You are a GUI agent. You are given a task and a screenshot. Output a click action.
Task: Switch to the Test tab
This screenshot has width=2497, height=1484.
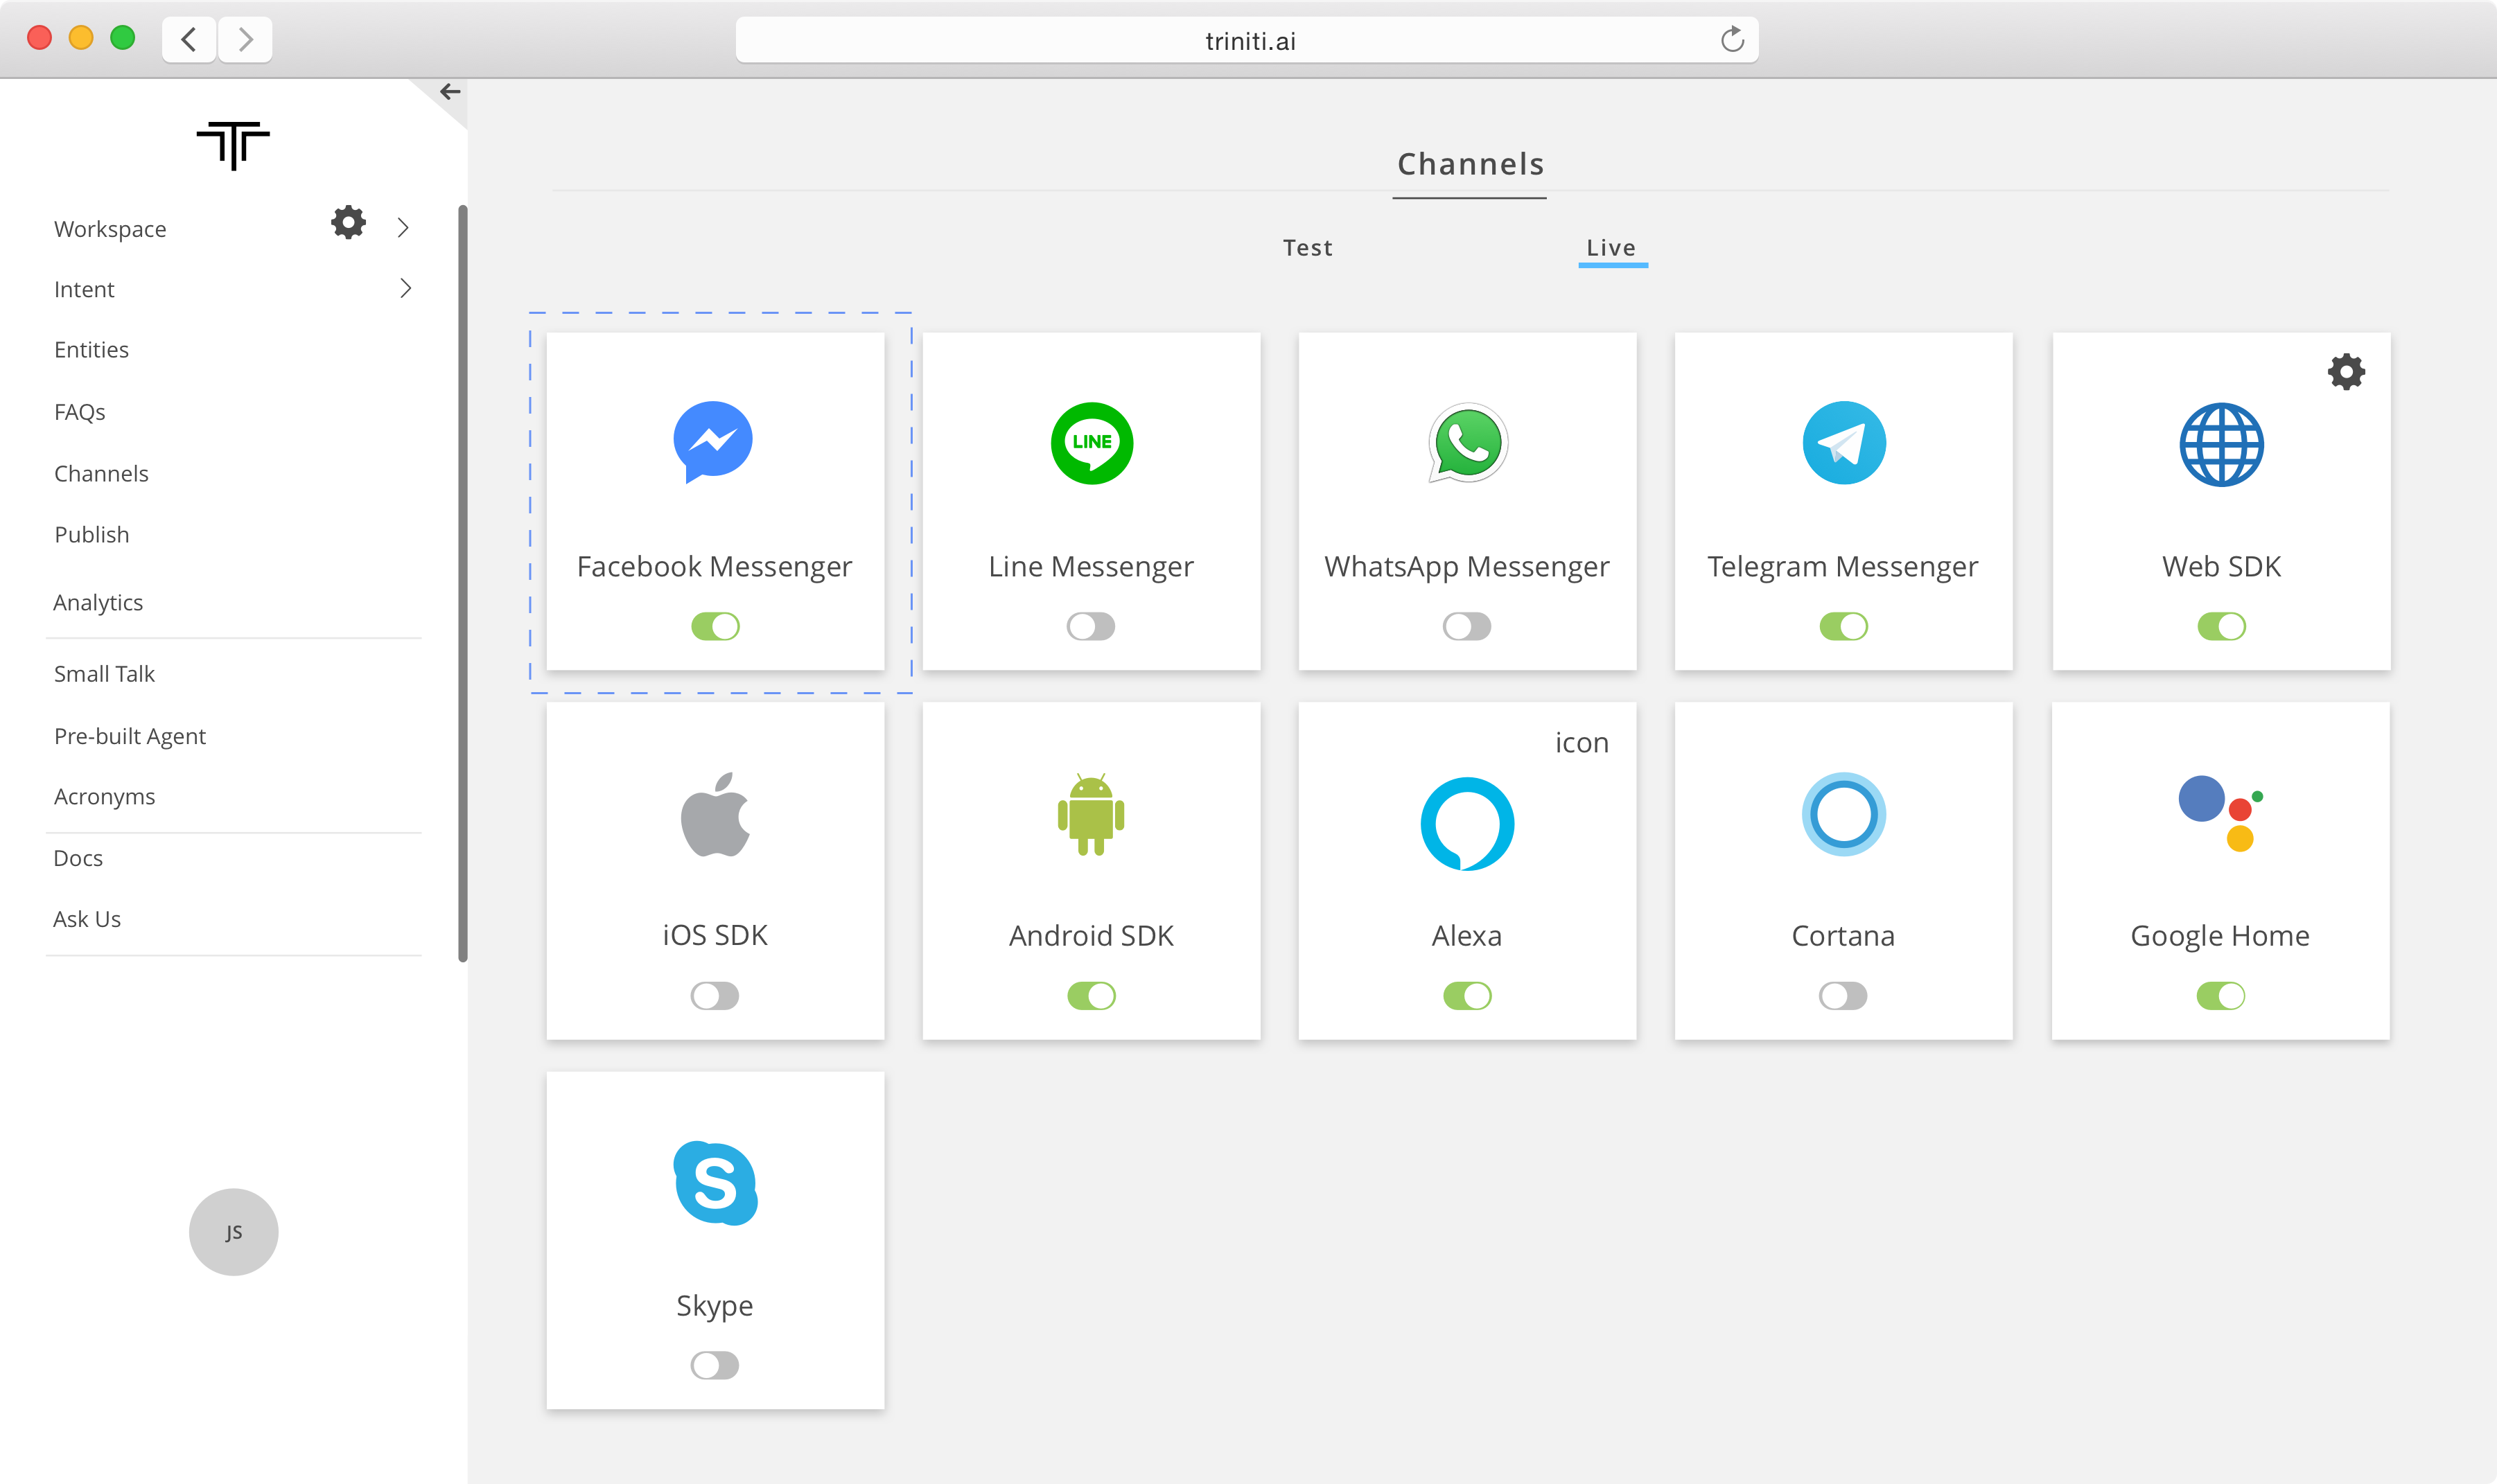pos(1307,248)
